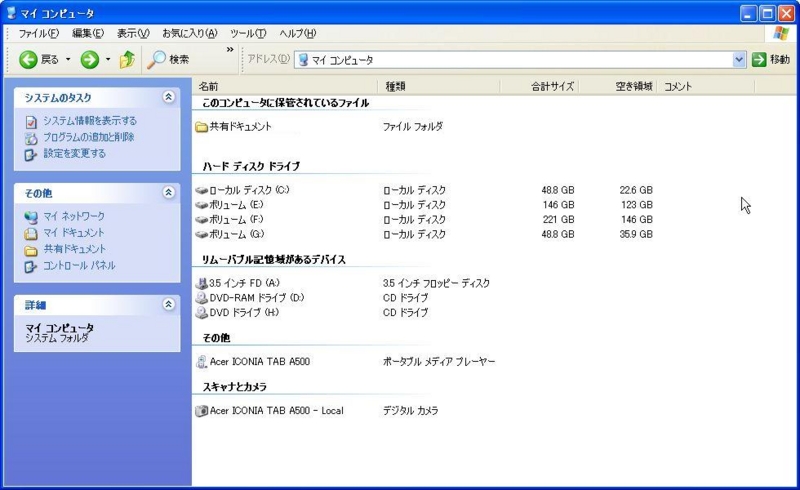Click ポータブル メディア プレーヤー type text
The width and height of the screenshot is (800, 490).
point(439,362)
